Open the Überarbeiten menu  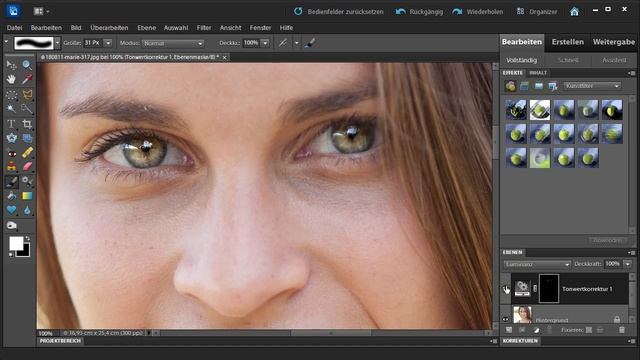click(x=109, y=28)
